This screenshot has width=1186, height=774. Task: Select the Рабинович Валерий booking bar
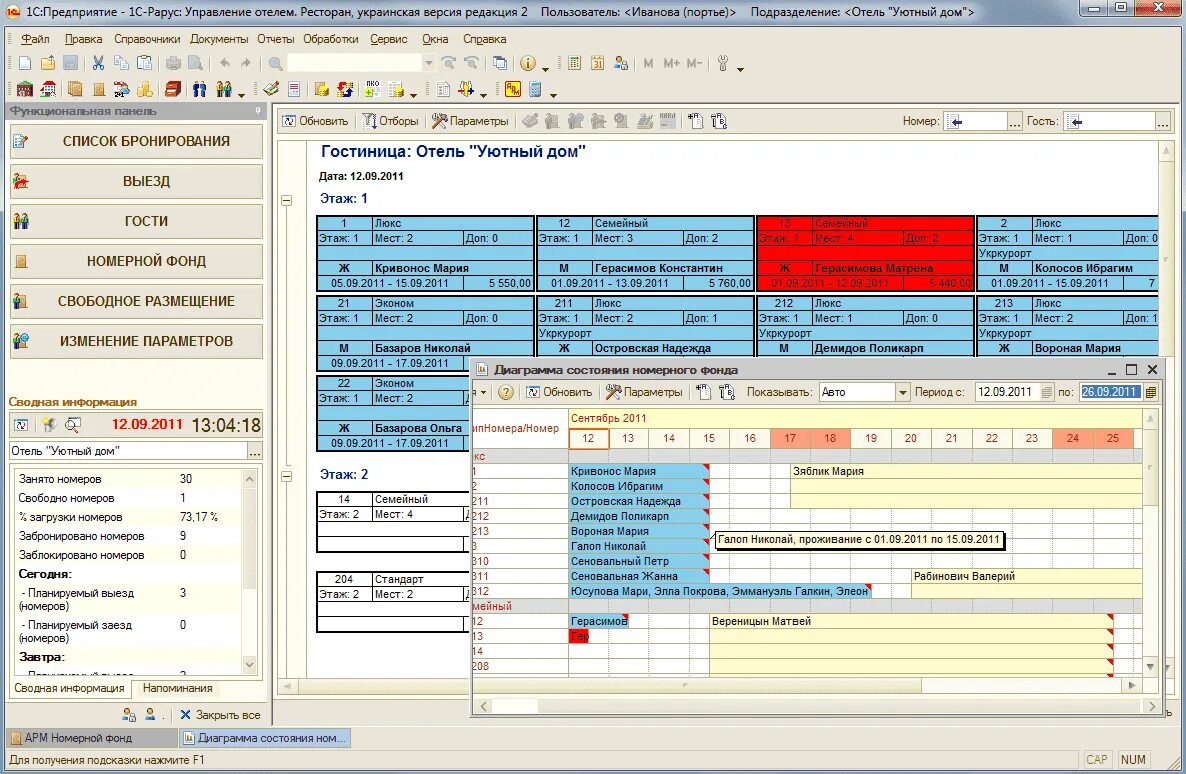click(1026, 577)
